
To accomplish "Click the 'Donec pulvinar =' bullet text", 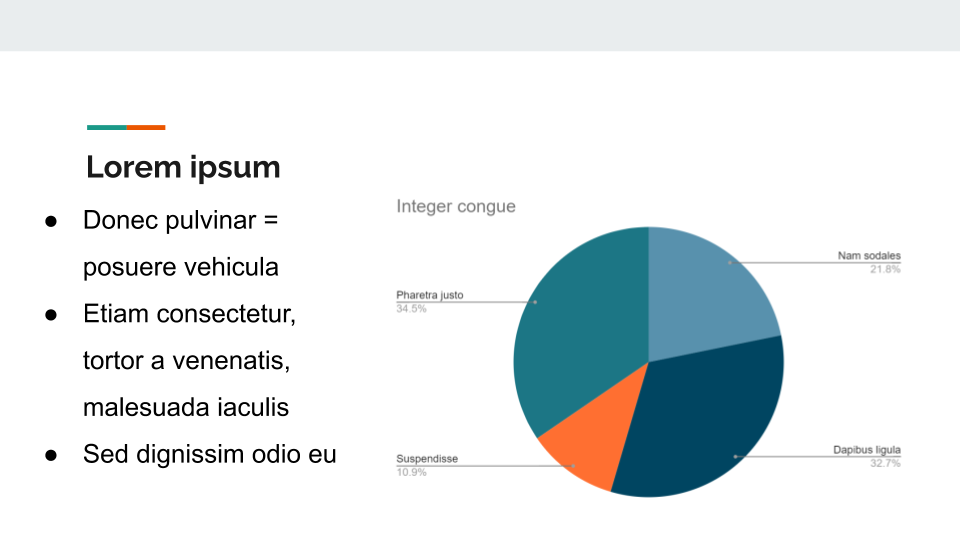I will tap(181, 220).
